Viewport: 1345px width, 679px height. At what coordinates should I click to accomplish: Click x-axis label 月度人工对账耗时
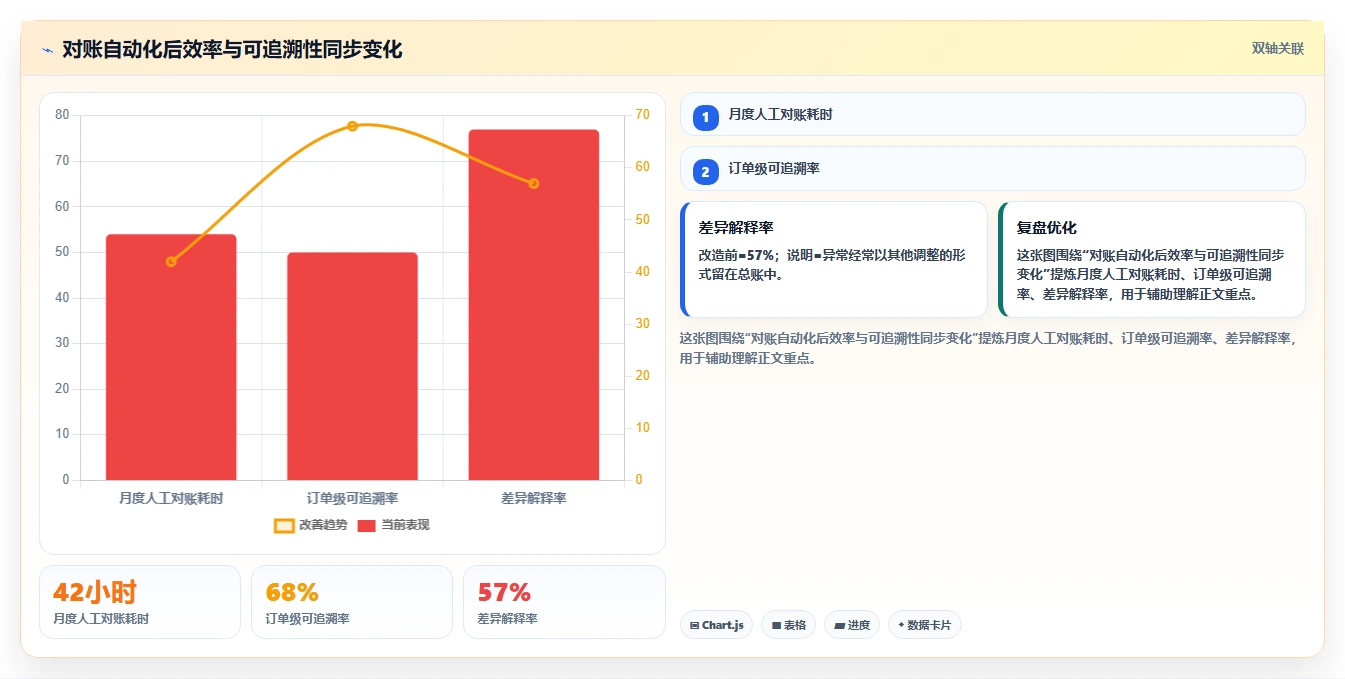coord(171,498)
